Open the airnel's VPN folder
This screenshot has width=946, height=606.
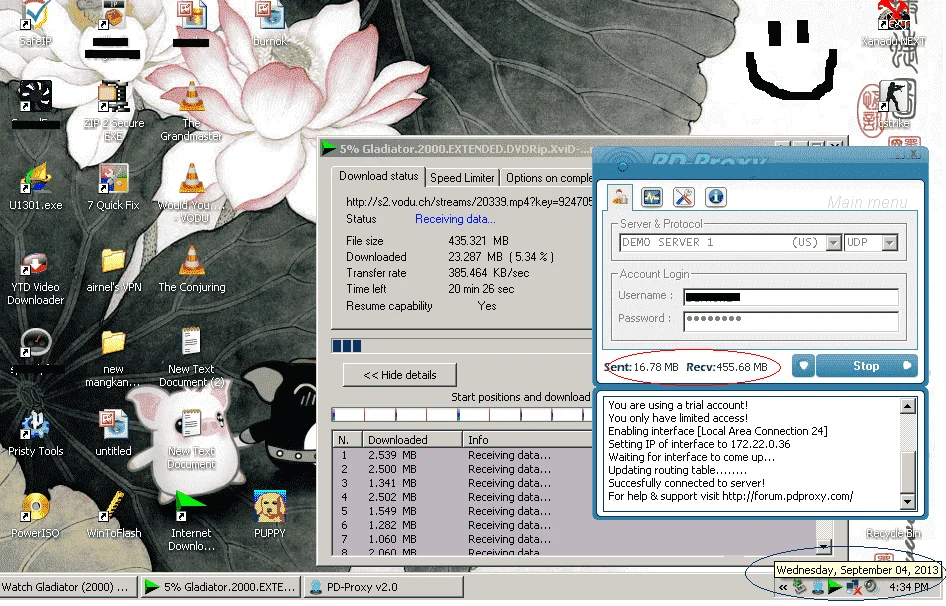click(113, 270)
